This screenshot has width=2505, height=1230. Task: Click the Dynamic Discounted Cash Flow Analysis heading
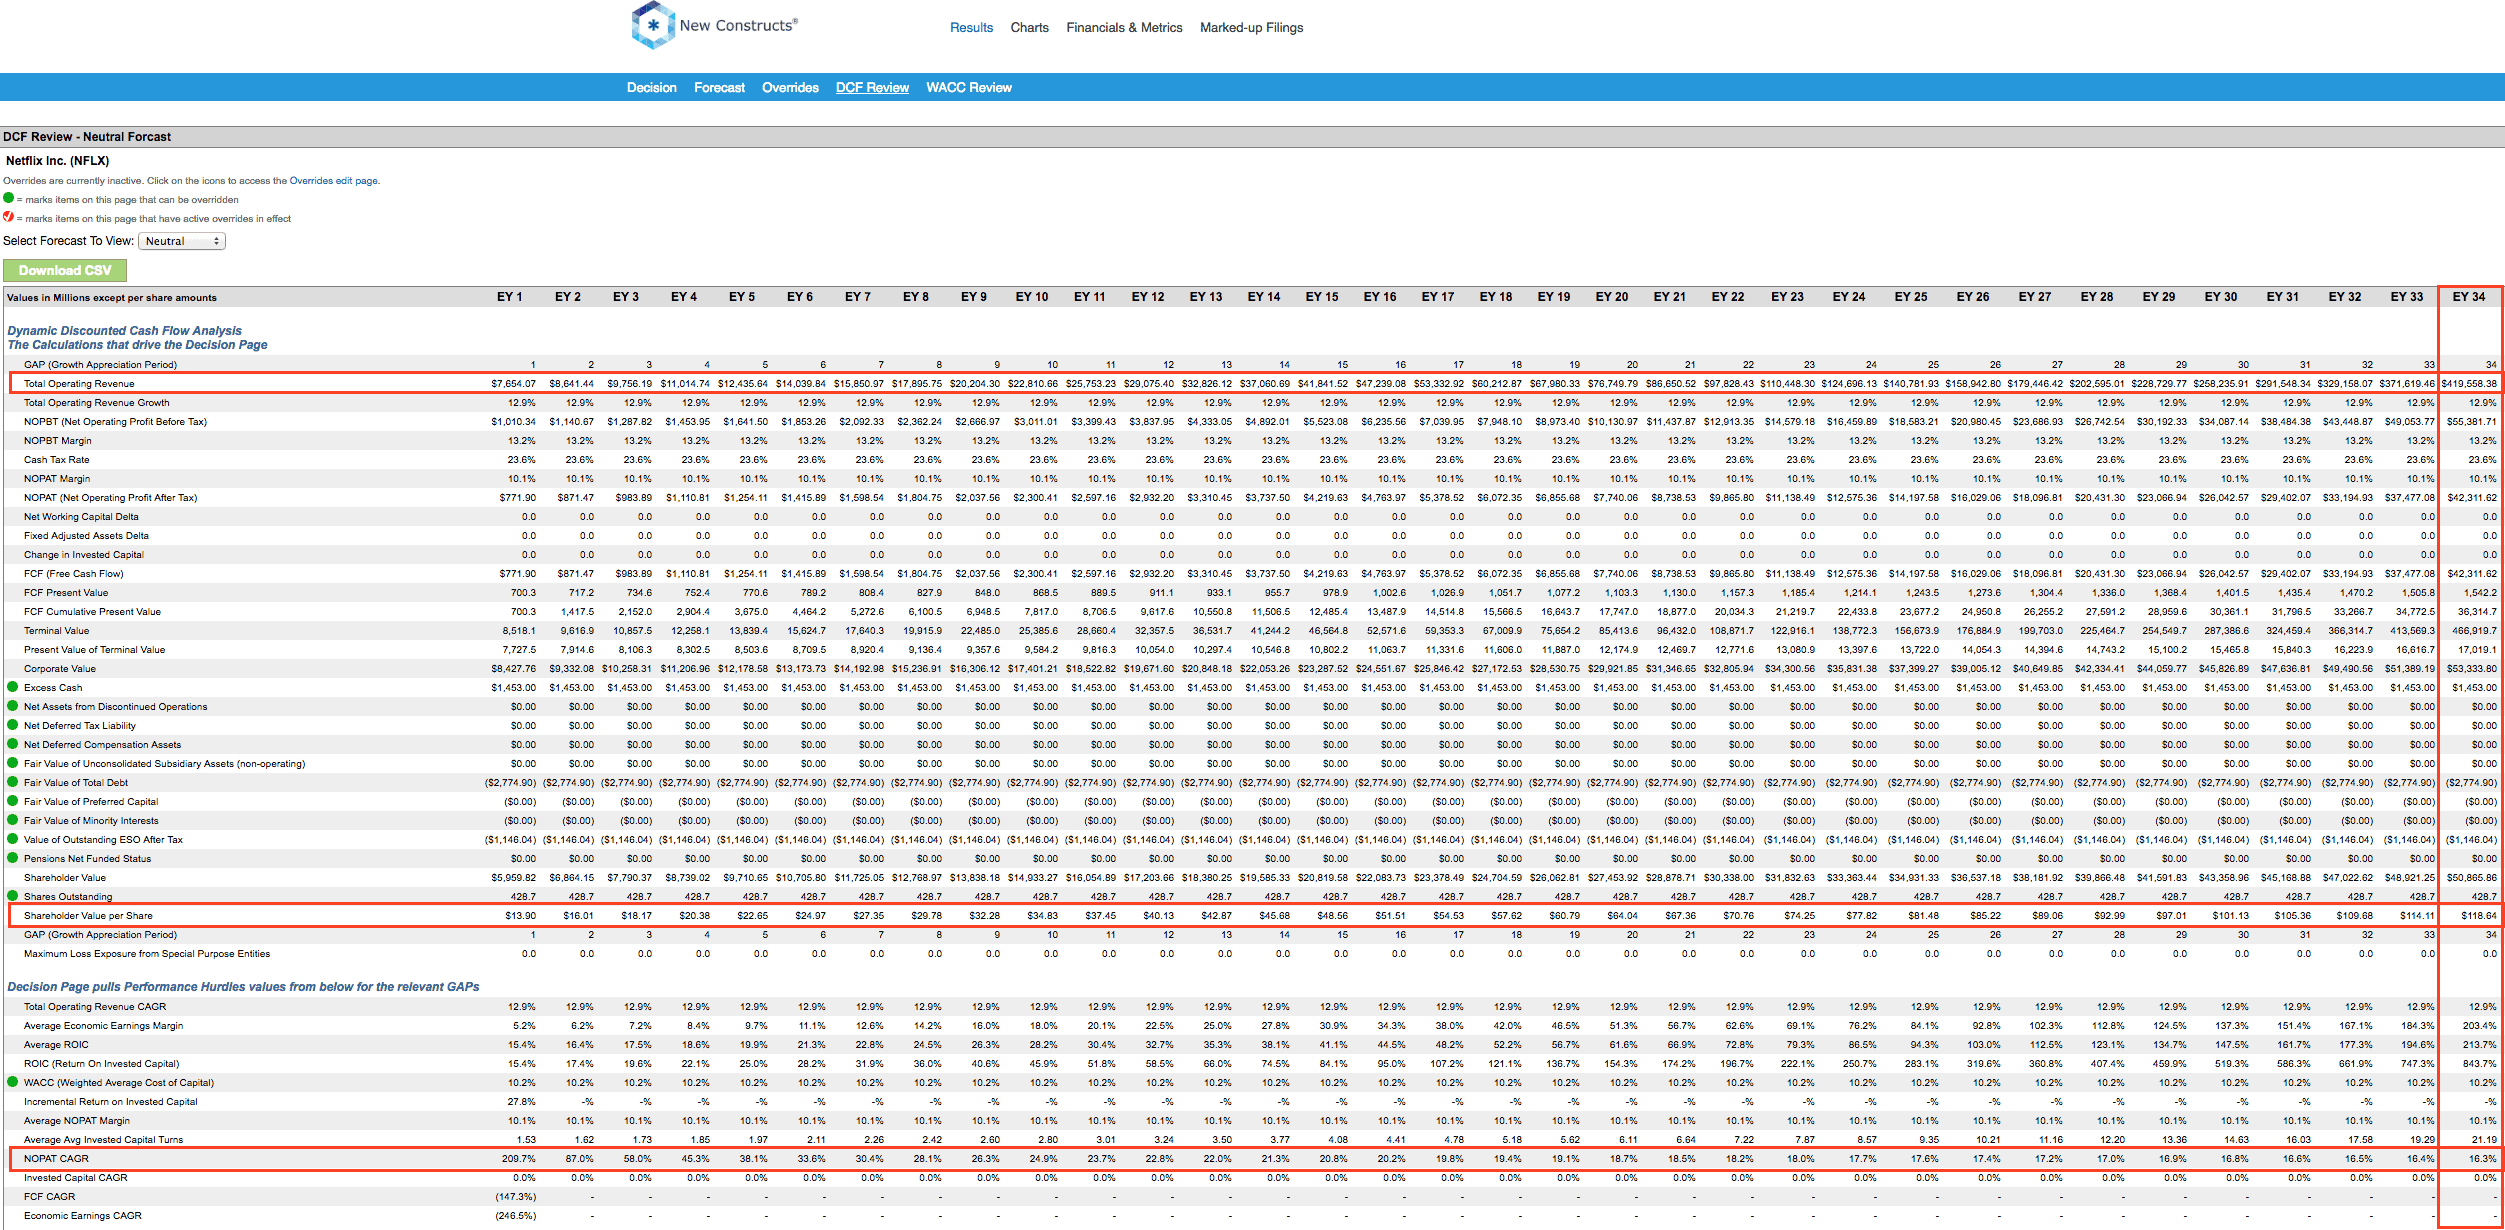(125, 330)
